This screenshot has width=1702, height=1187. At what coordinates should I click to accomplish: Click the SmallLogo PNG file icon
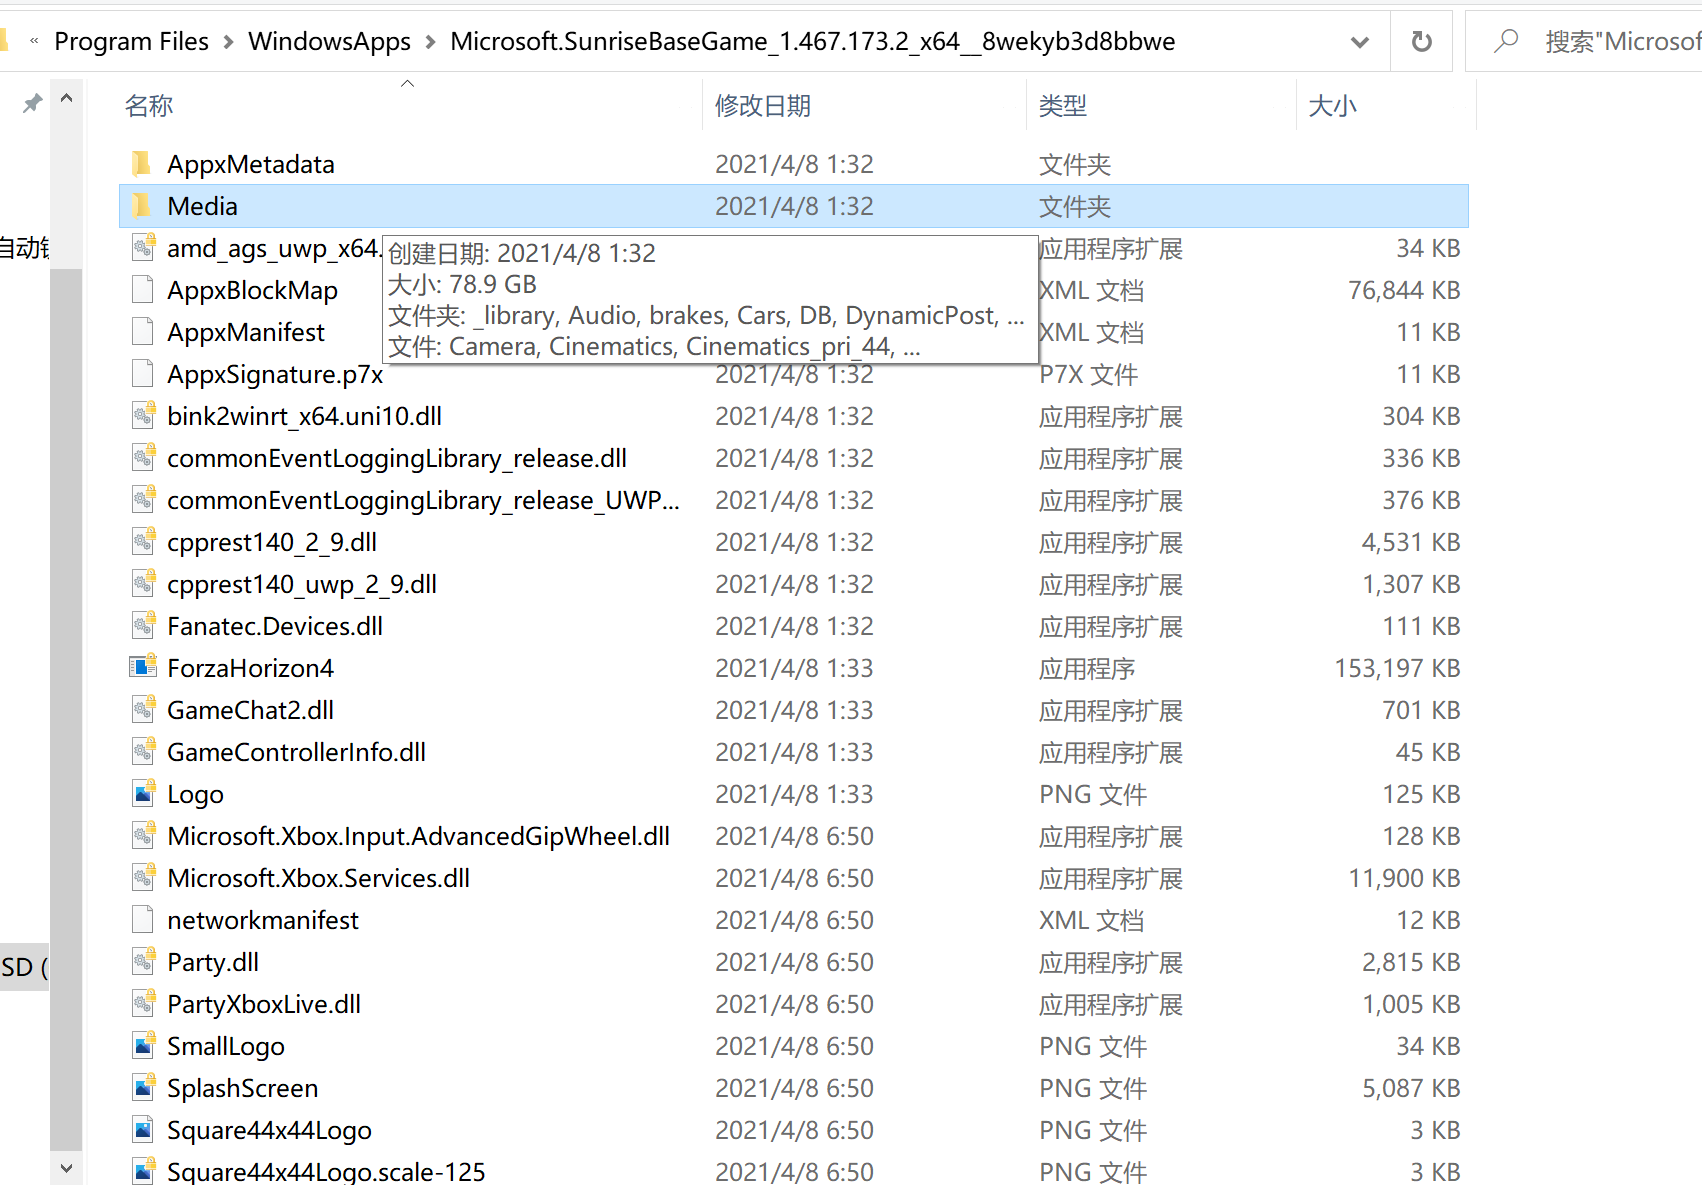pos(143,1045)
